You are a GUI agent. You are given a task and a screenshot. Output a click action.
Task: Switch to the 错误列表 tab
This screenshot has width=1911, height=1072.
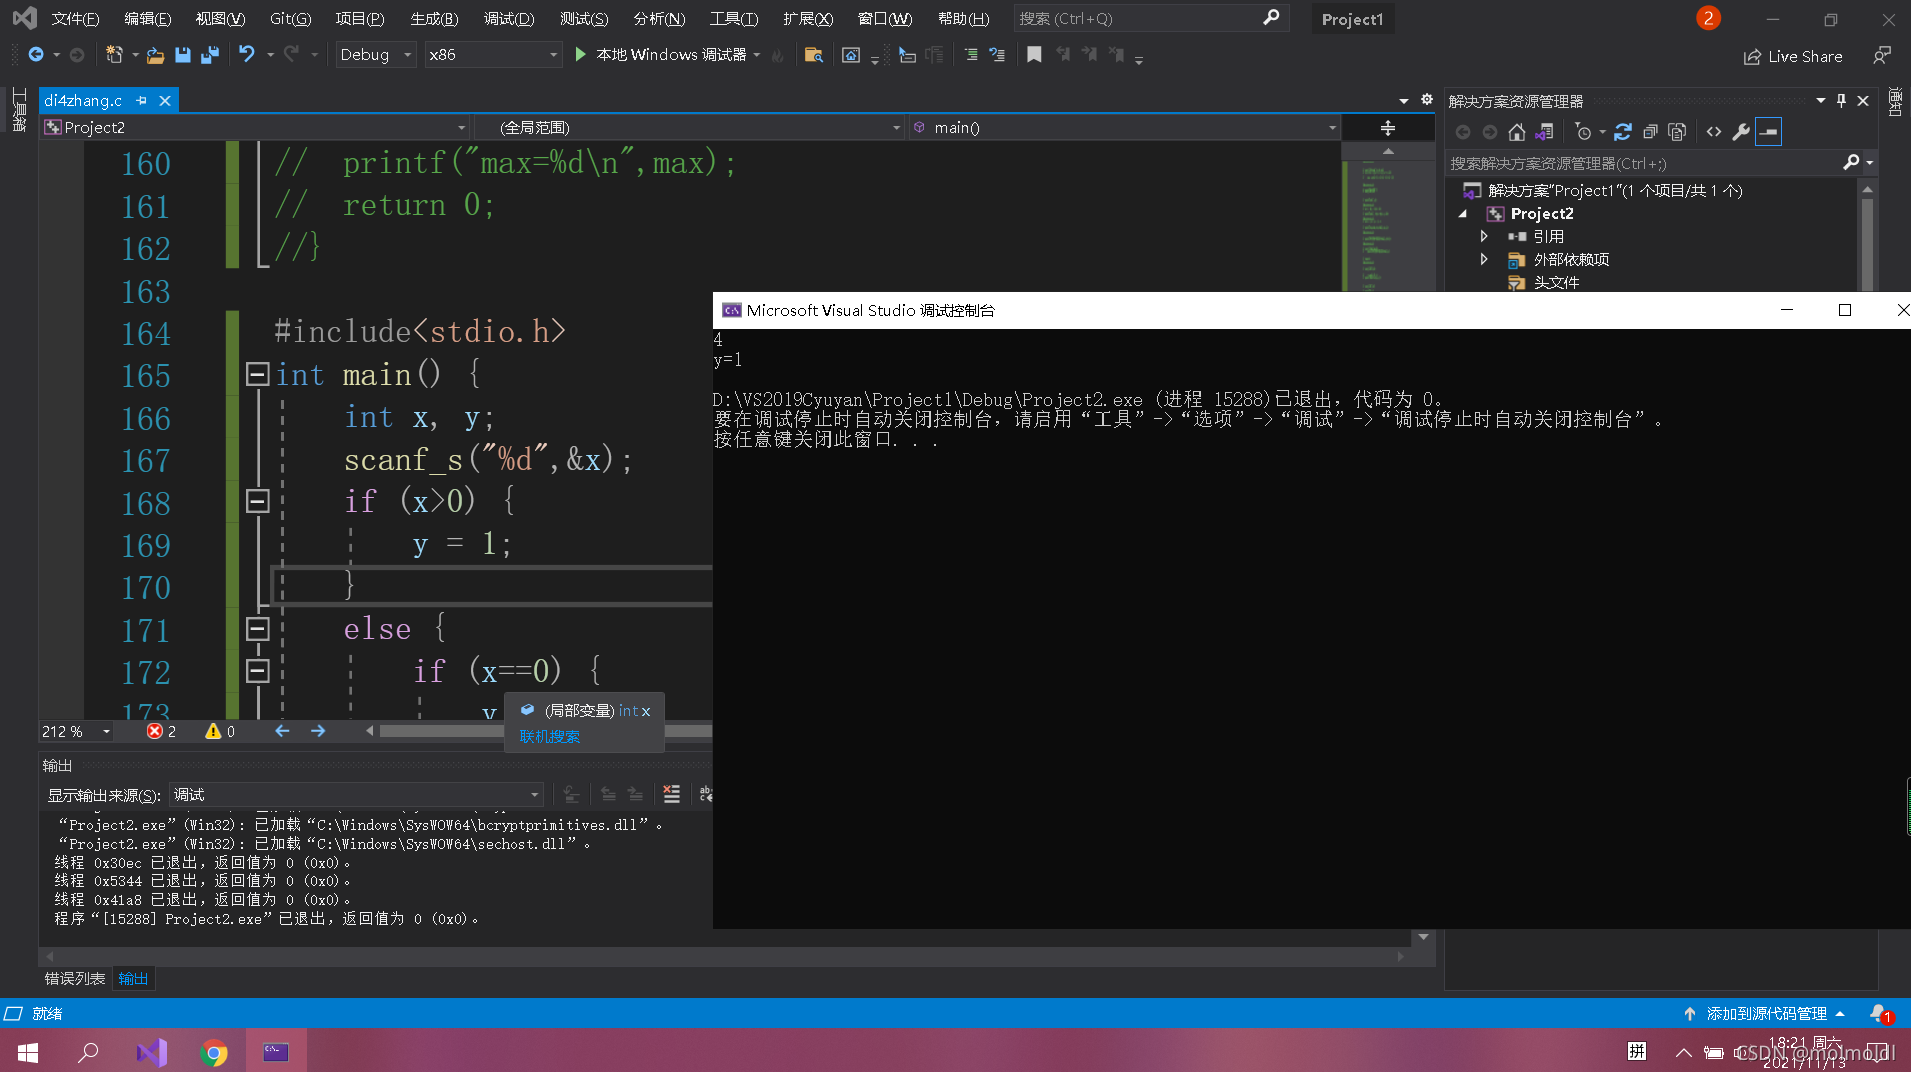click(x=75, y=979)
